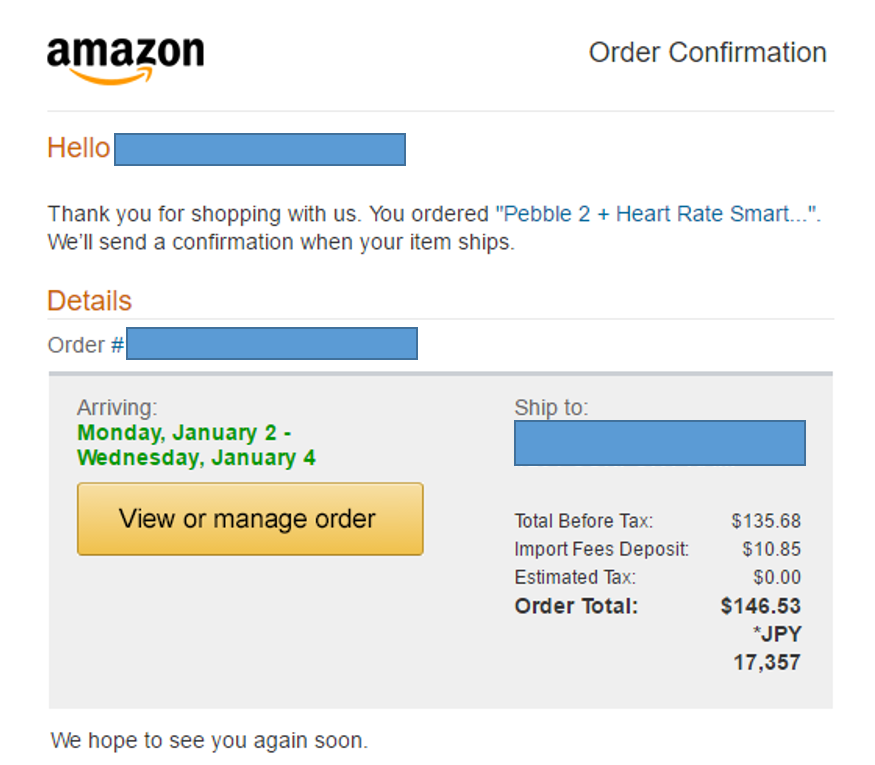
Task: Click the View or manage order button
Action: 250,519
